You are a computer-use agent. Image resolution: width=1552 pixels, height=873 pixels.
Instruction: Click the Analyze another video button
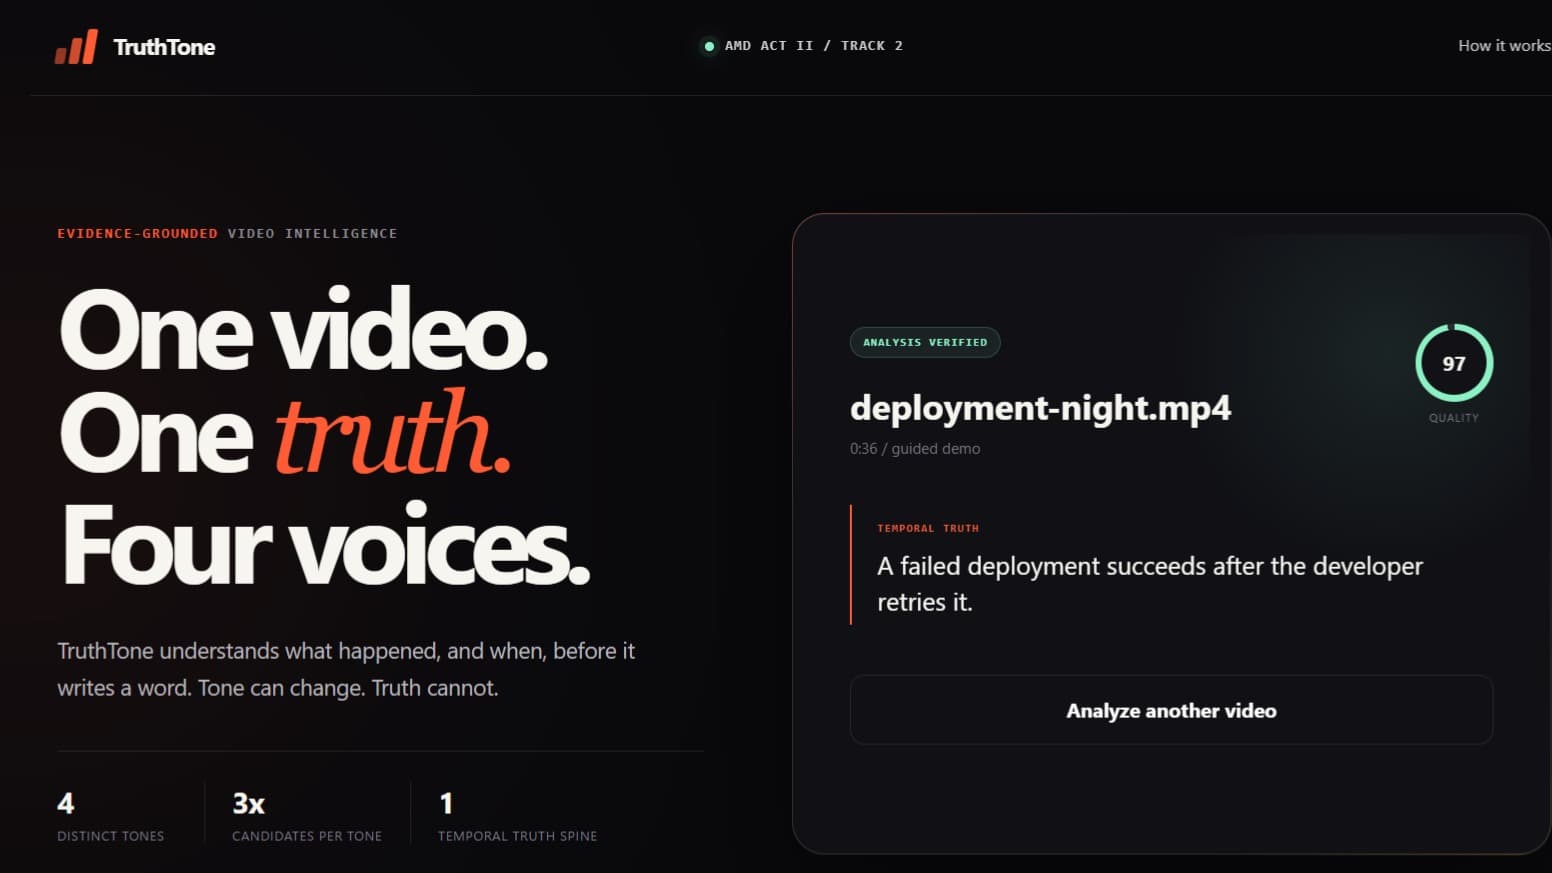click(x=1171, y=710)
